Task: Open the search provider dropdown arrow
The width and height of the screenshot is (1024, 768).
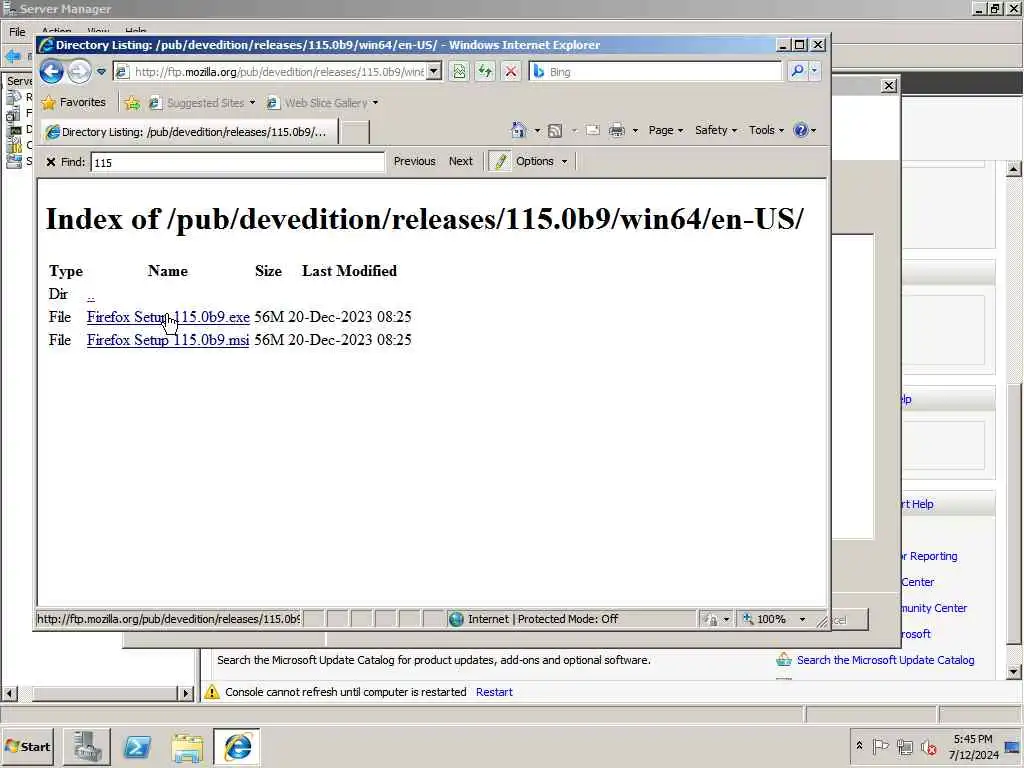Action: (x=814, y=71)
